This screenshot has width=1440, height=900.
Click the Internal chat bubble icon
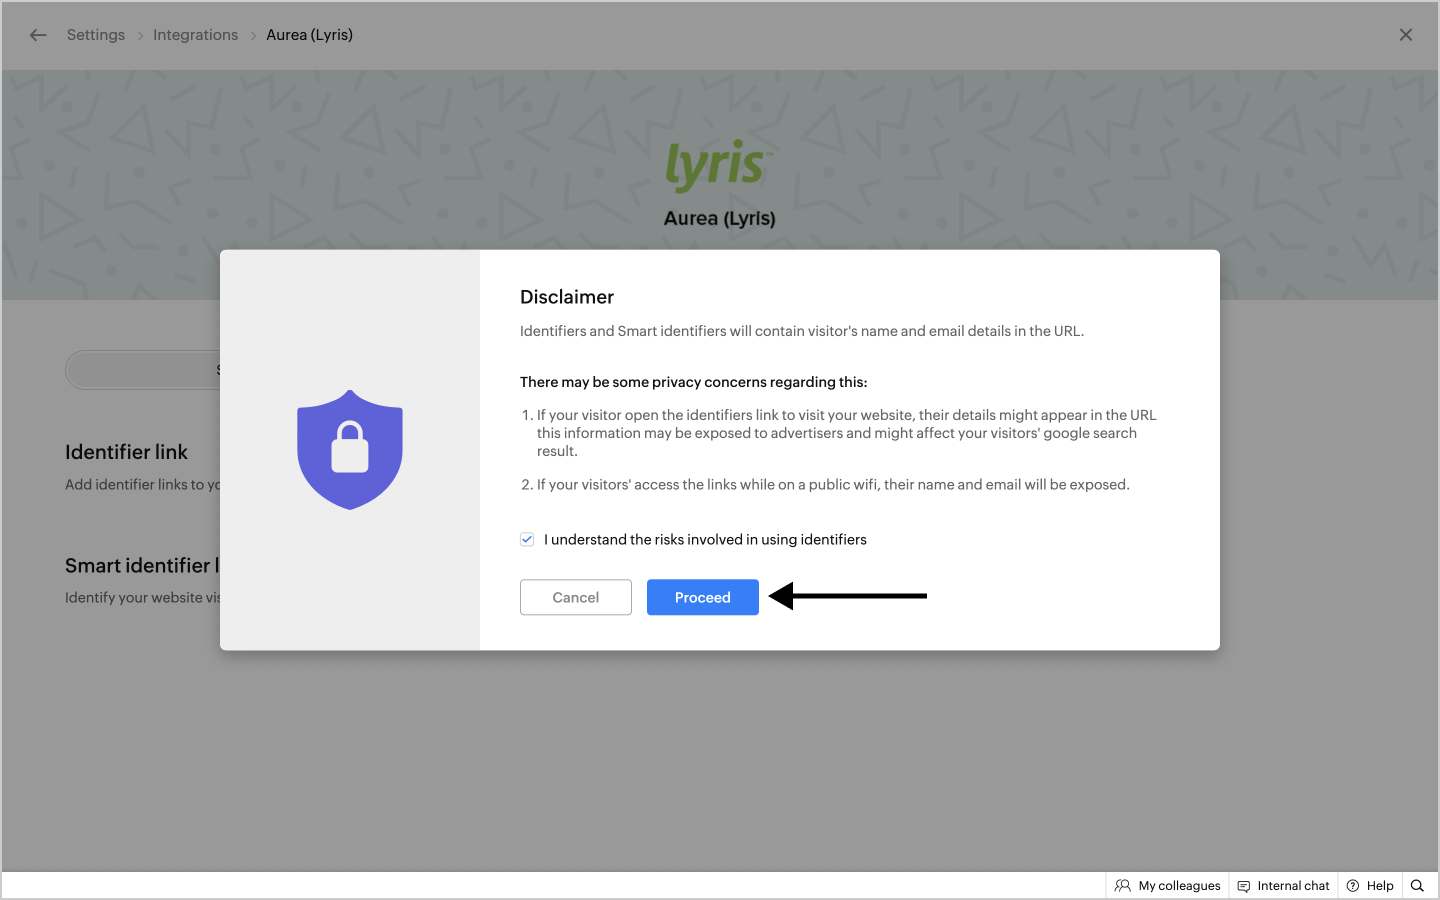click(x=1244, y=886)
